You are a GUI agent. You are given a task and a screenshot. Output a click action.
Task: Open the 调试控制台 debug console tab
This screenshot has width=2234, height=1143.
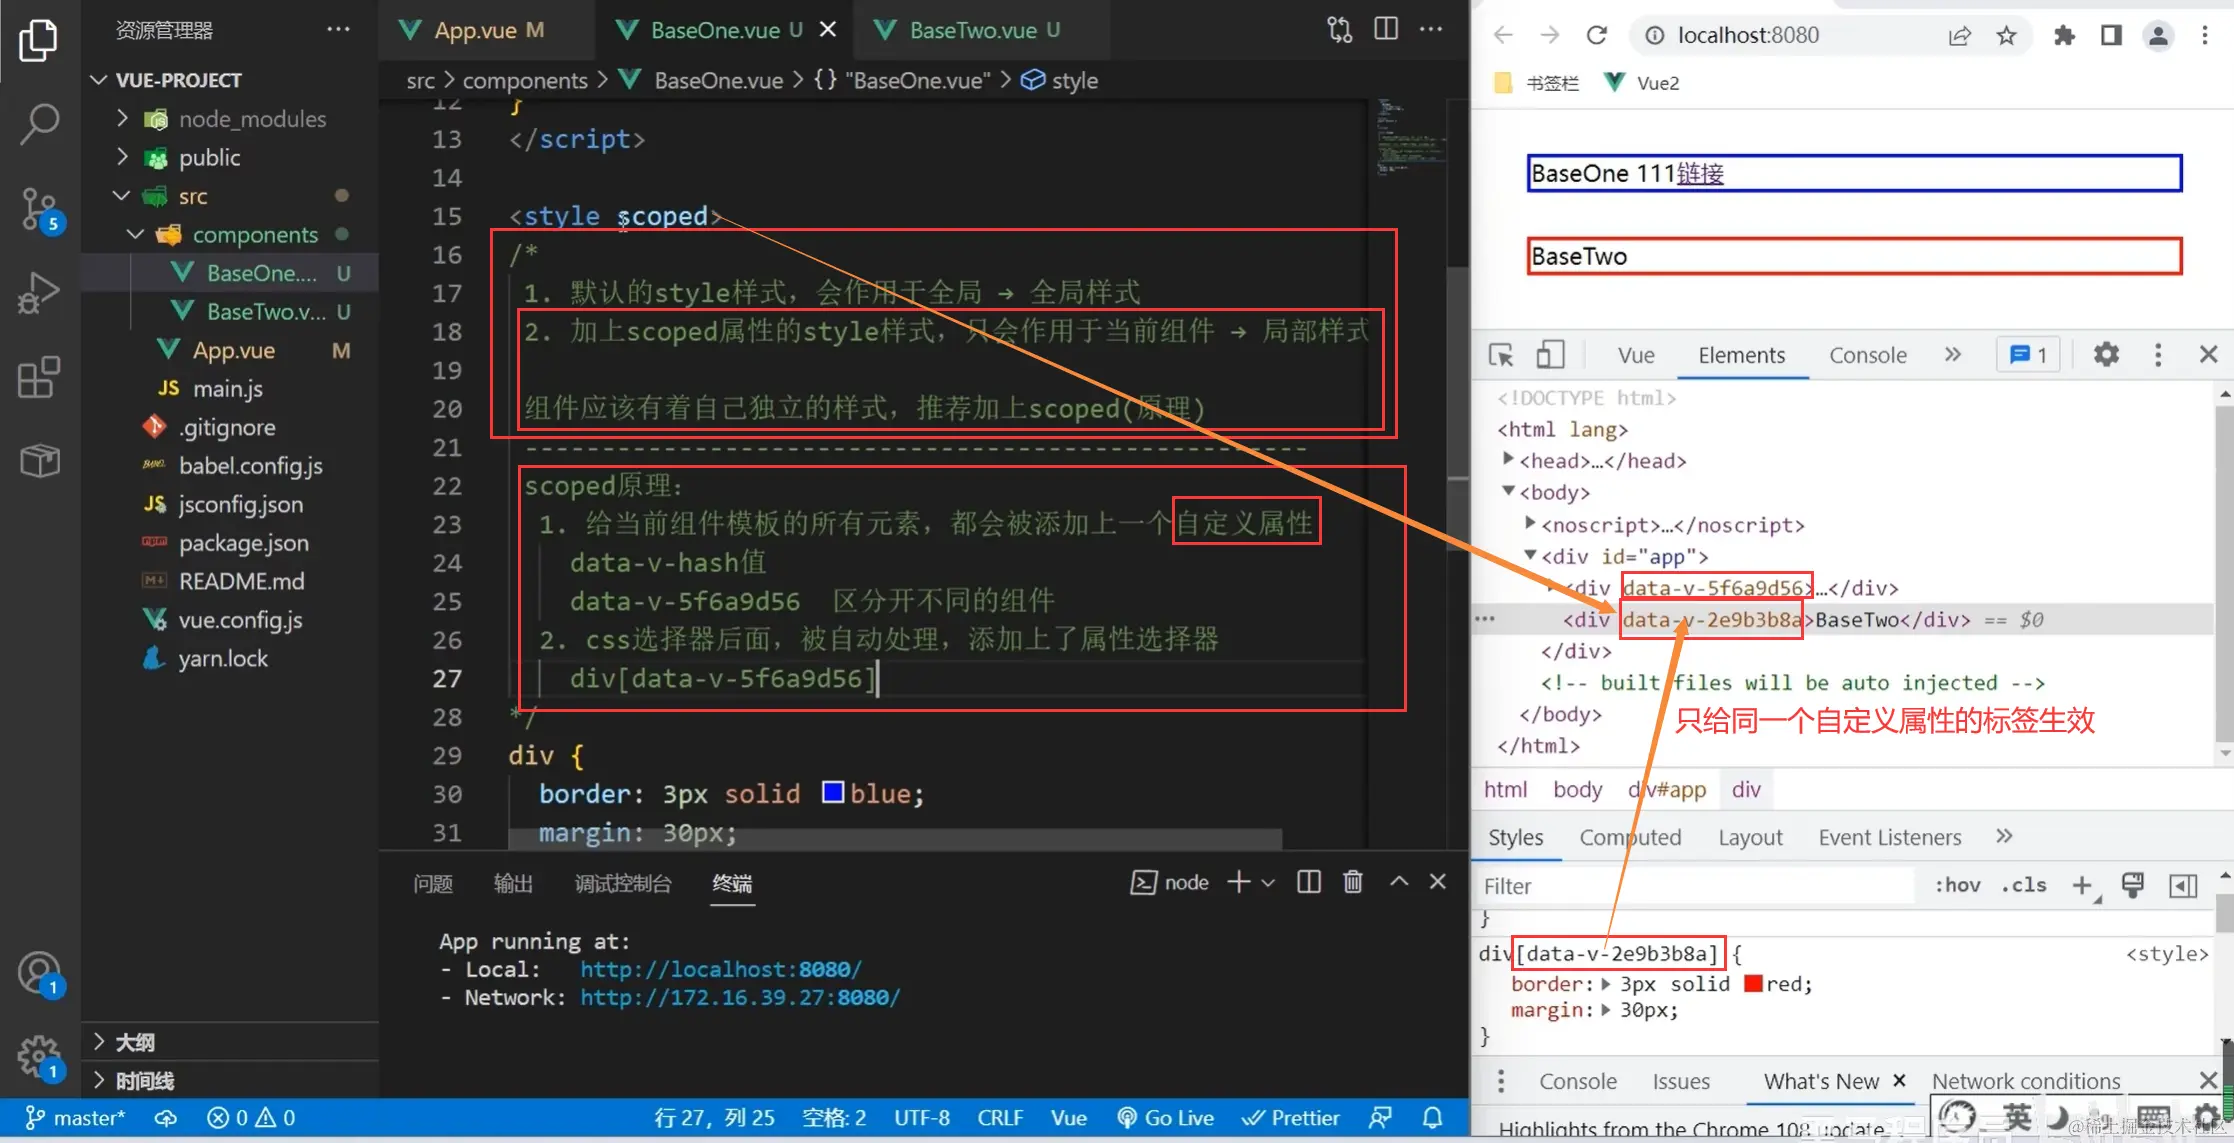pyautogui.click(x=623, y=883)
